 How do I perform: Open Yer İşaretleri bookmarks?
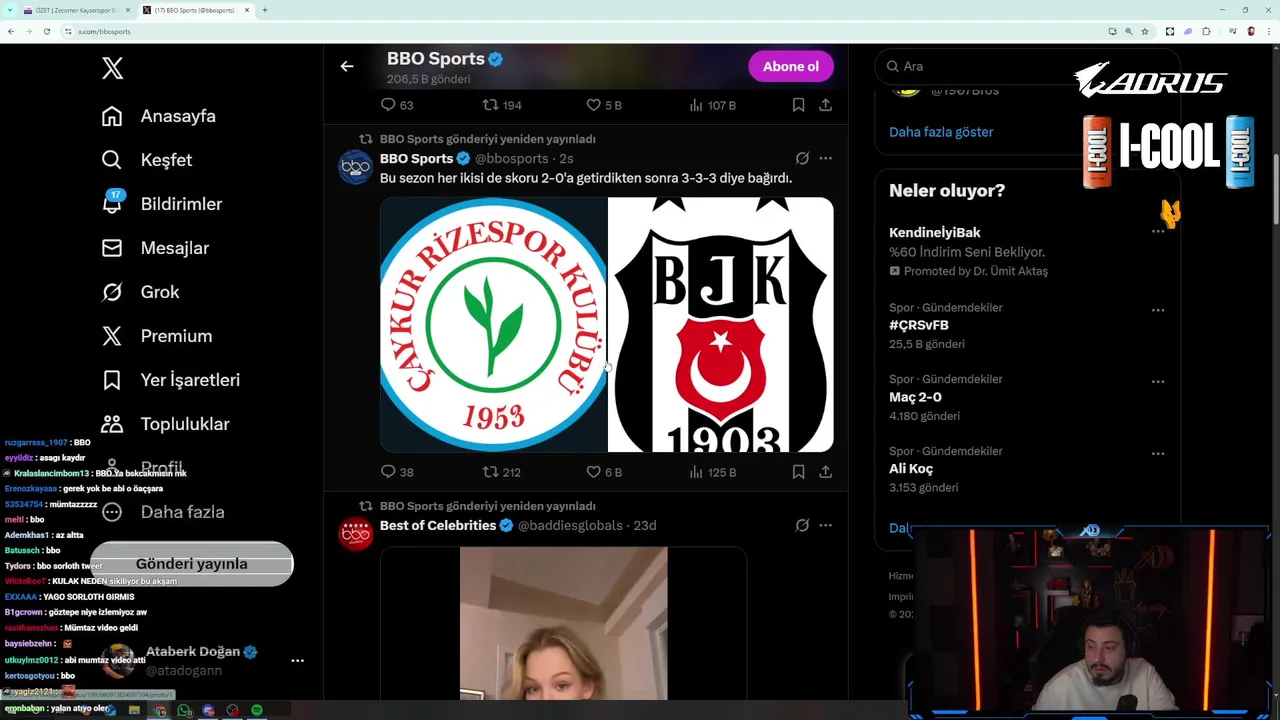pos(170,380)
